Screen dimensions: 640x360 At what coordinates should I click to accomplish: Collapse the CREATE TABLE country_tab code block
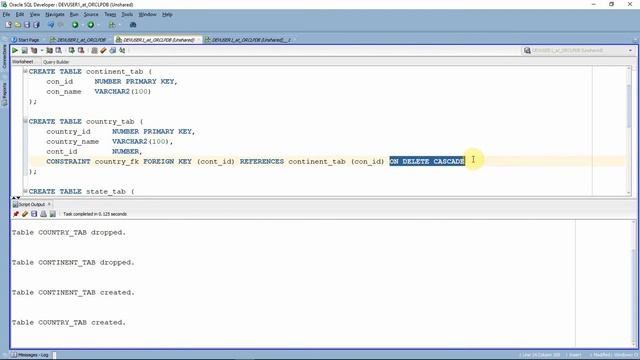[x=25, y=121]
